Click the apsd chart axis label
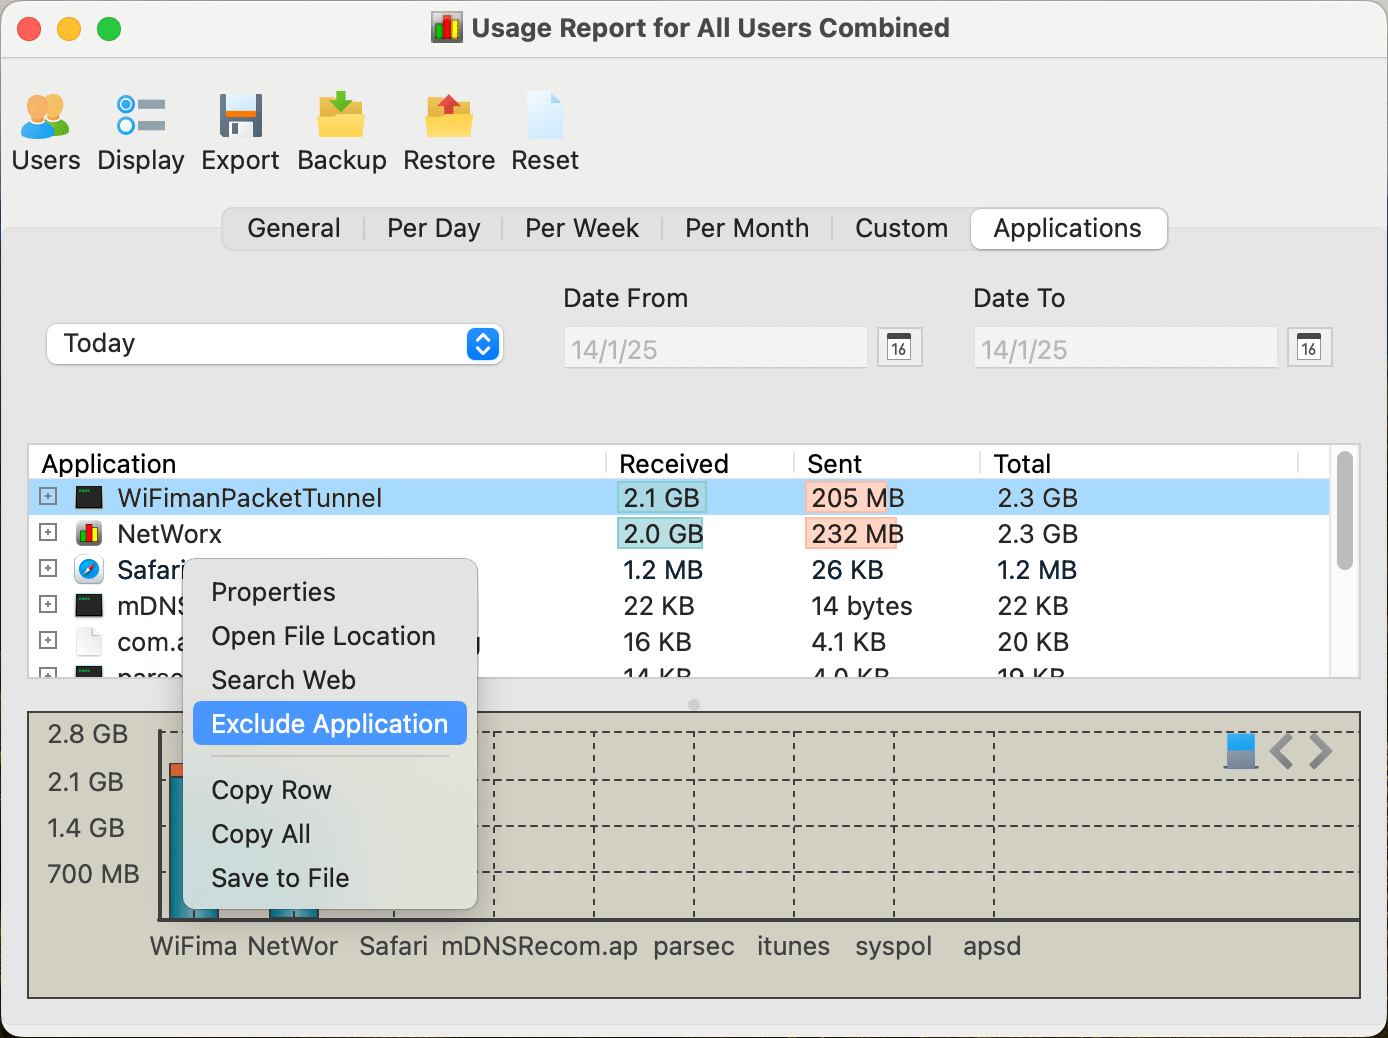 click(x=992, y=946)
